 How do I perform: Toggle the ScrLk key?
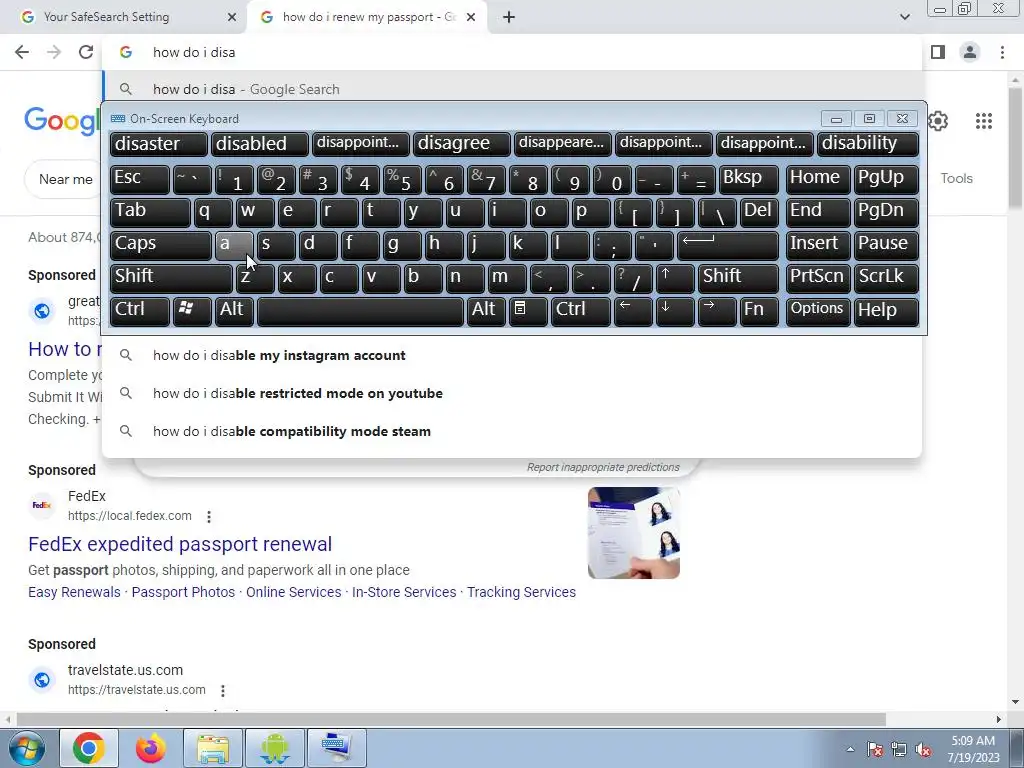[x=886, y=278]
